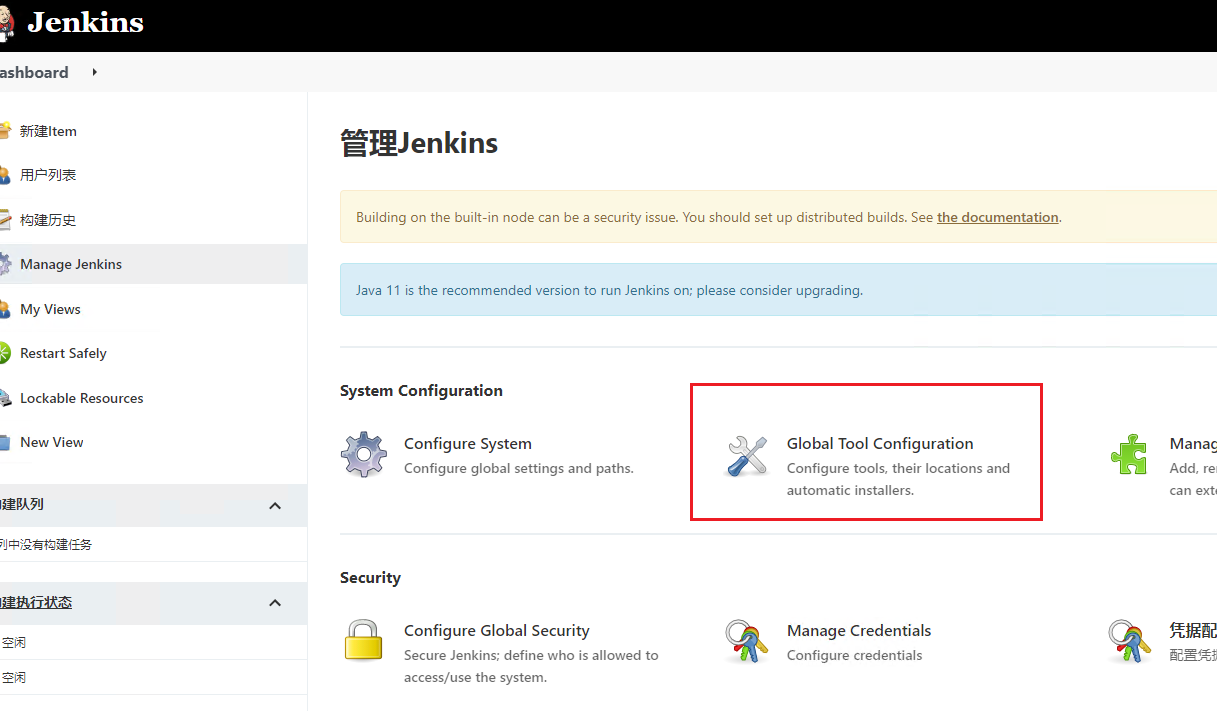The image size is (1217, 711).
Task: Open 新建Item in the sidebar
Action: (48, 131)
